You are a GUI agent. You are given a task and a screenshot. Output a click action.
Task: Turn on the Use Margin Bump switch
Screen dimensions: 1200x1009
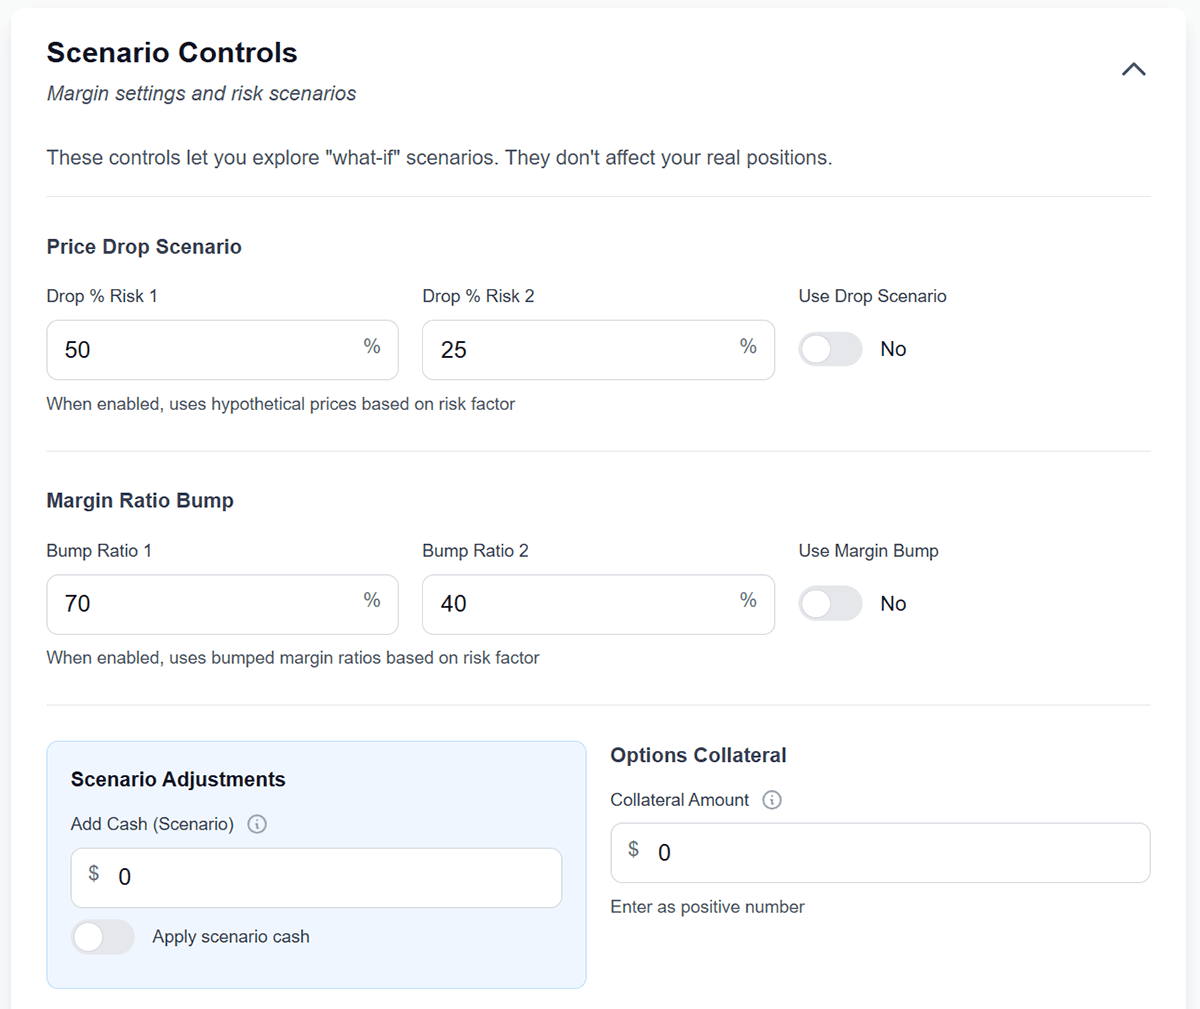point(830,603)
